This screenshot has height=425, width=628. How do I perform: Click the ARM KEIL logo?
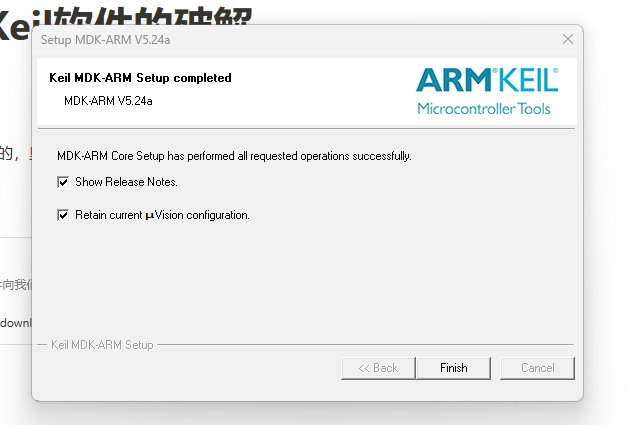click(487, 80)
